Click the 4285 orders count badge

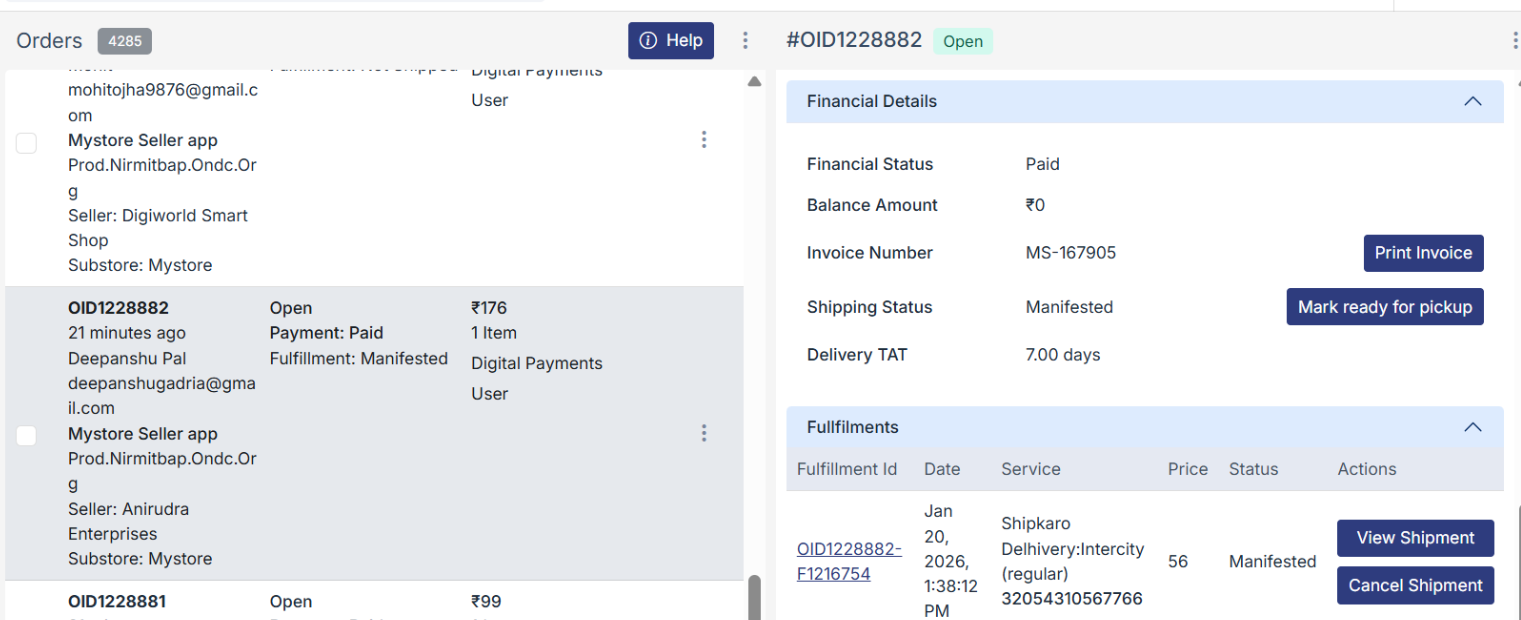click(125, 42)
